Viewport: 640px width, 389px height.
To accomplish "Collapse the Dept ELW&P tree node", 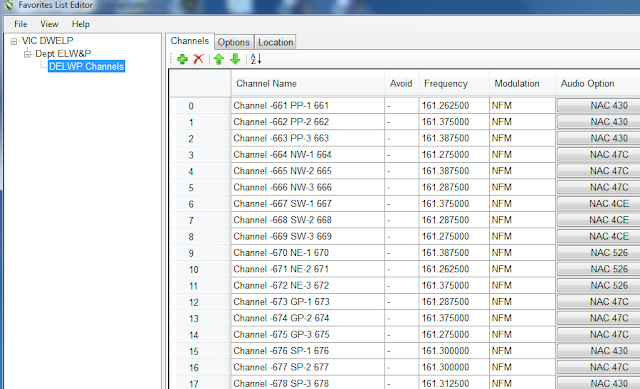I will click(27, 54).
